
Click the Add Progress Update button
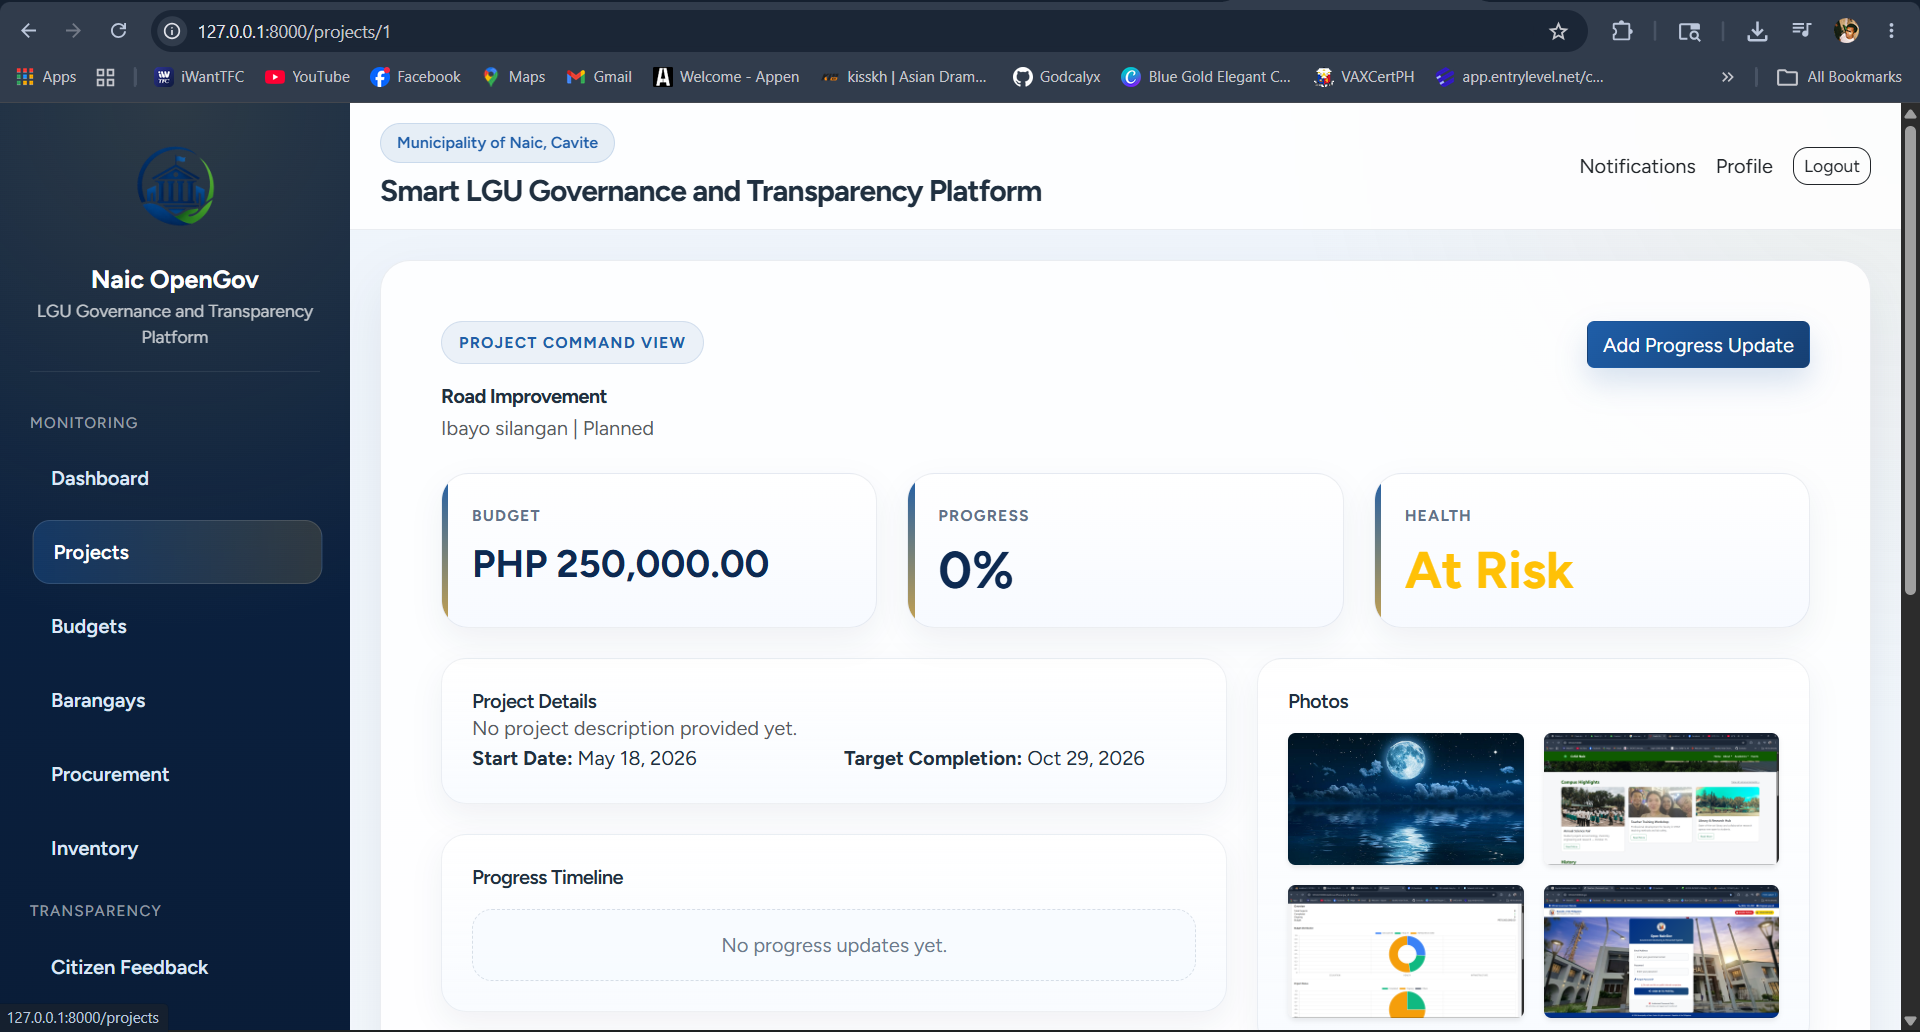(1698, 345)
